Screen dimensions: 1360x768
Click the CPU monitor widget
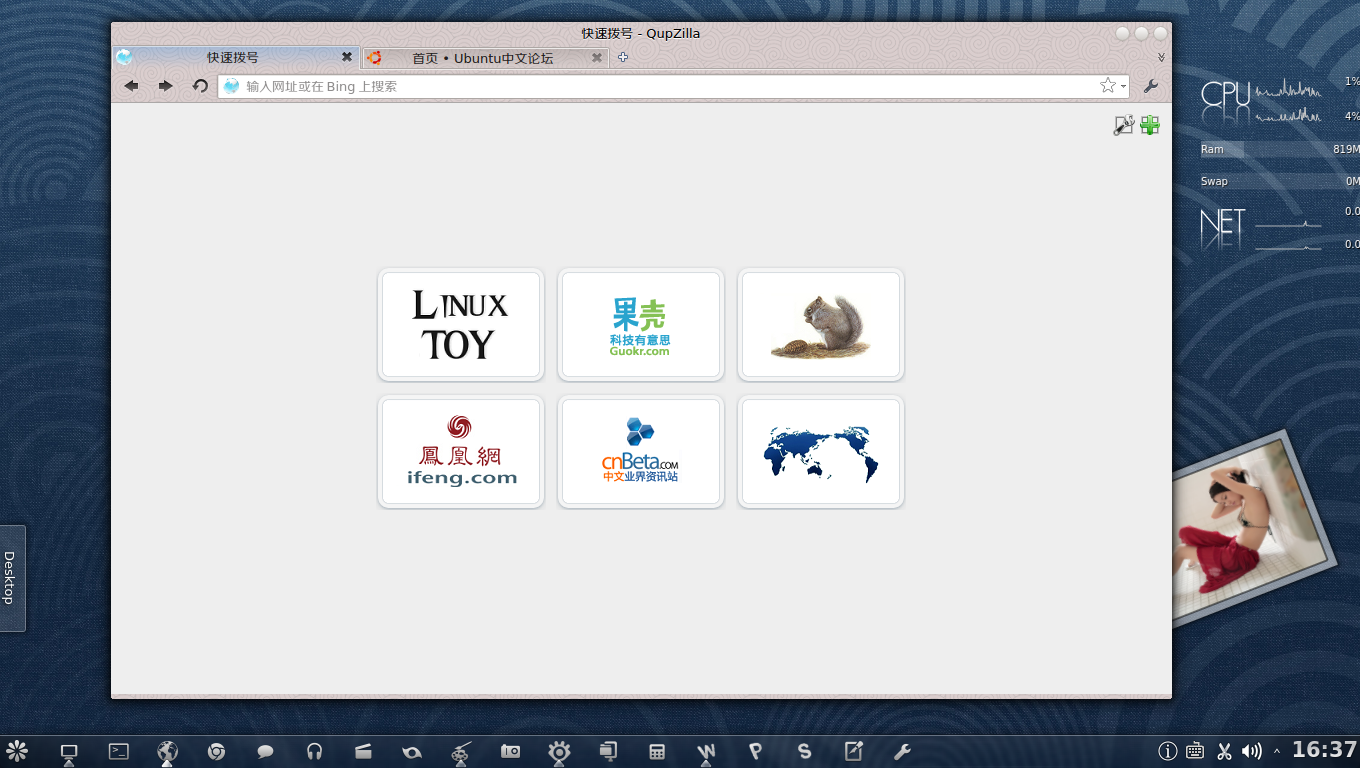pyautogui.click(x=1280, y=101)
